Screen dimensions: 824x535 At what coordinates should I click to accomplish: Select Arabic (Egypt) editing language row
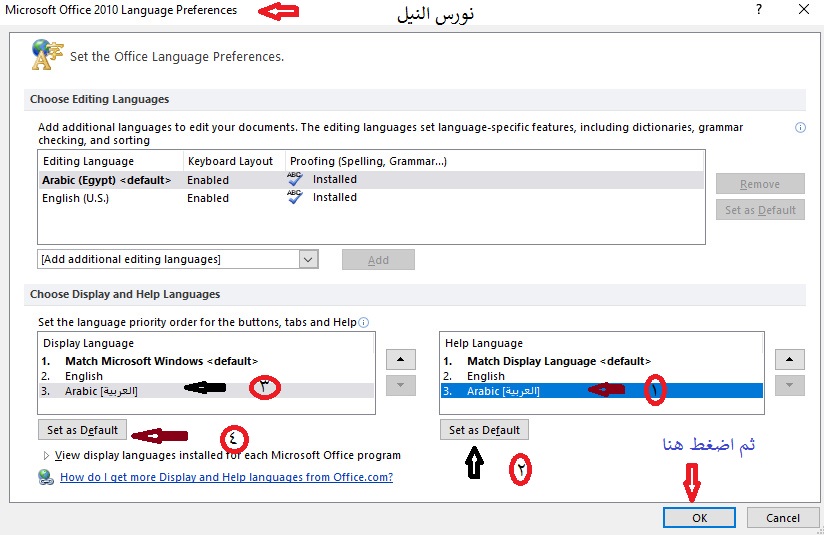(106, 180)
